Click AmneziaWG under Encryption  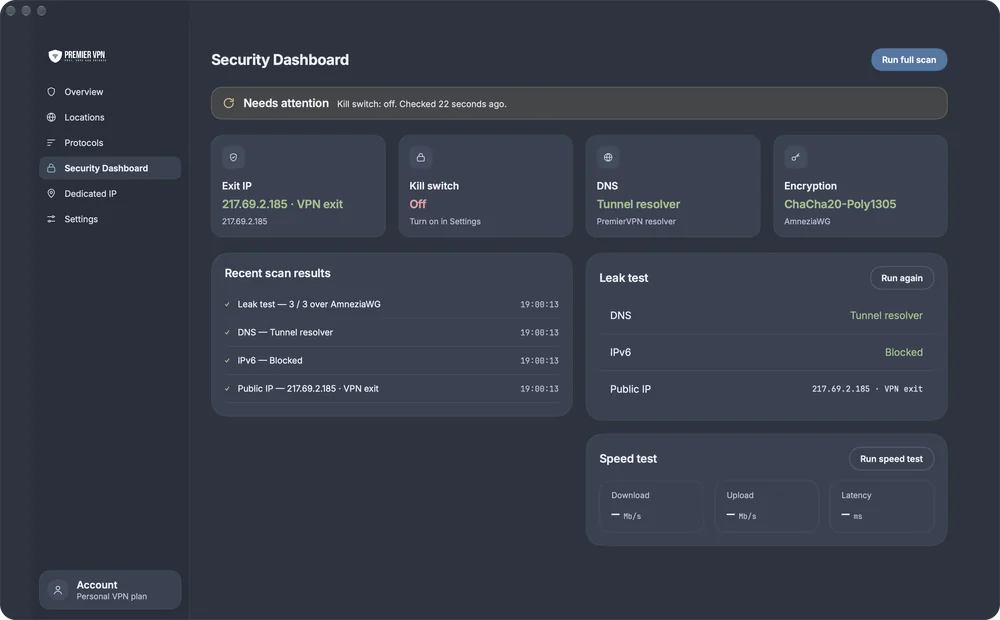[x=807, y=221]
